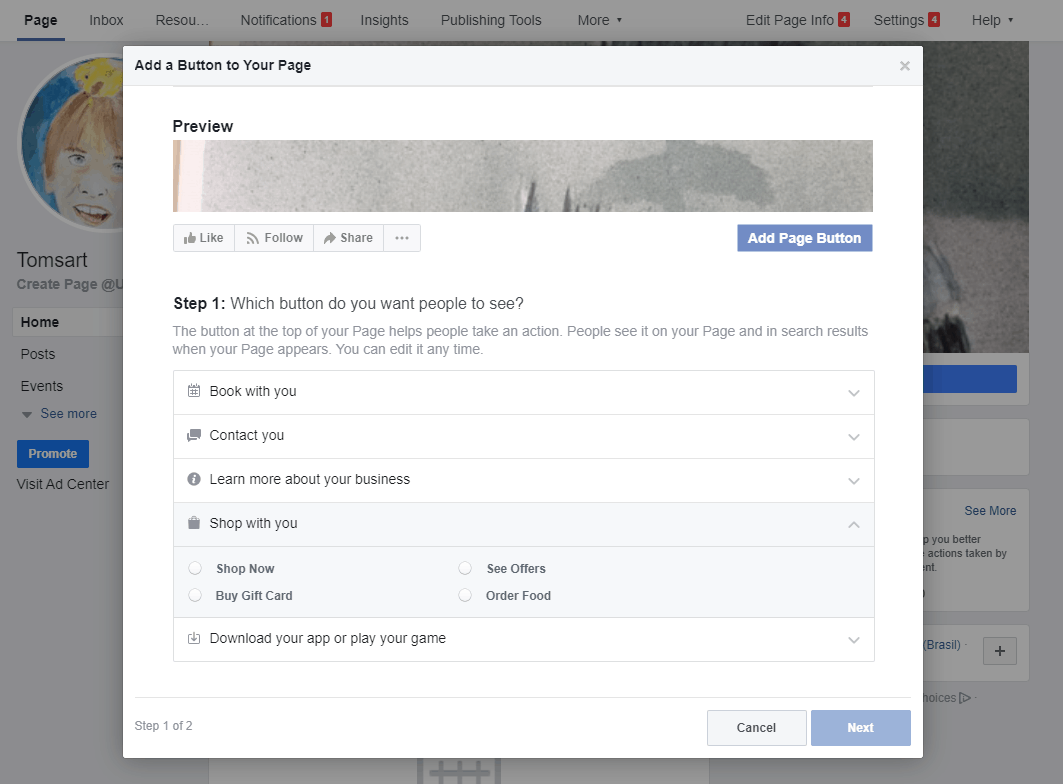
Task: Click the info icon beside Learn more
Action: pos(194,479)
